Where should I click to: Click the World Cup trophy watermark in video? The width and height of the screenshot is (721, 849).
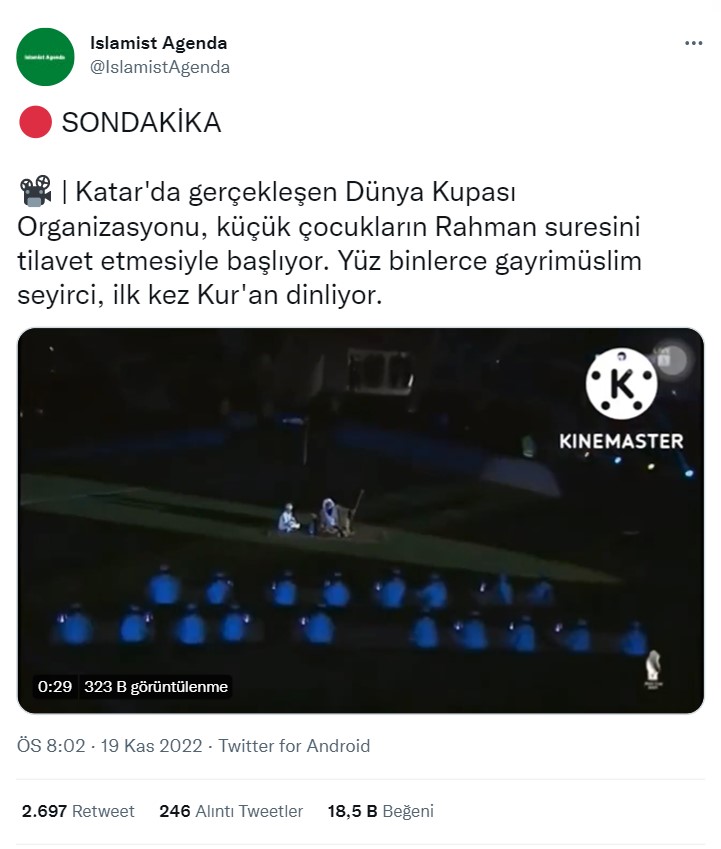pos(653,670)
